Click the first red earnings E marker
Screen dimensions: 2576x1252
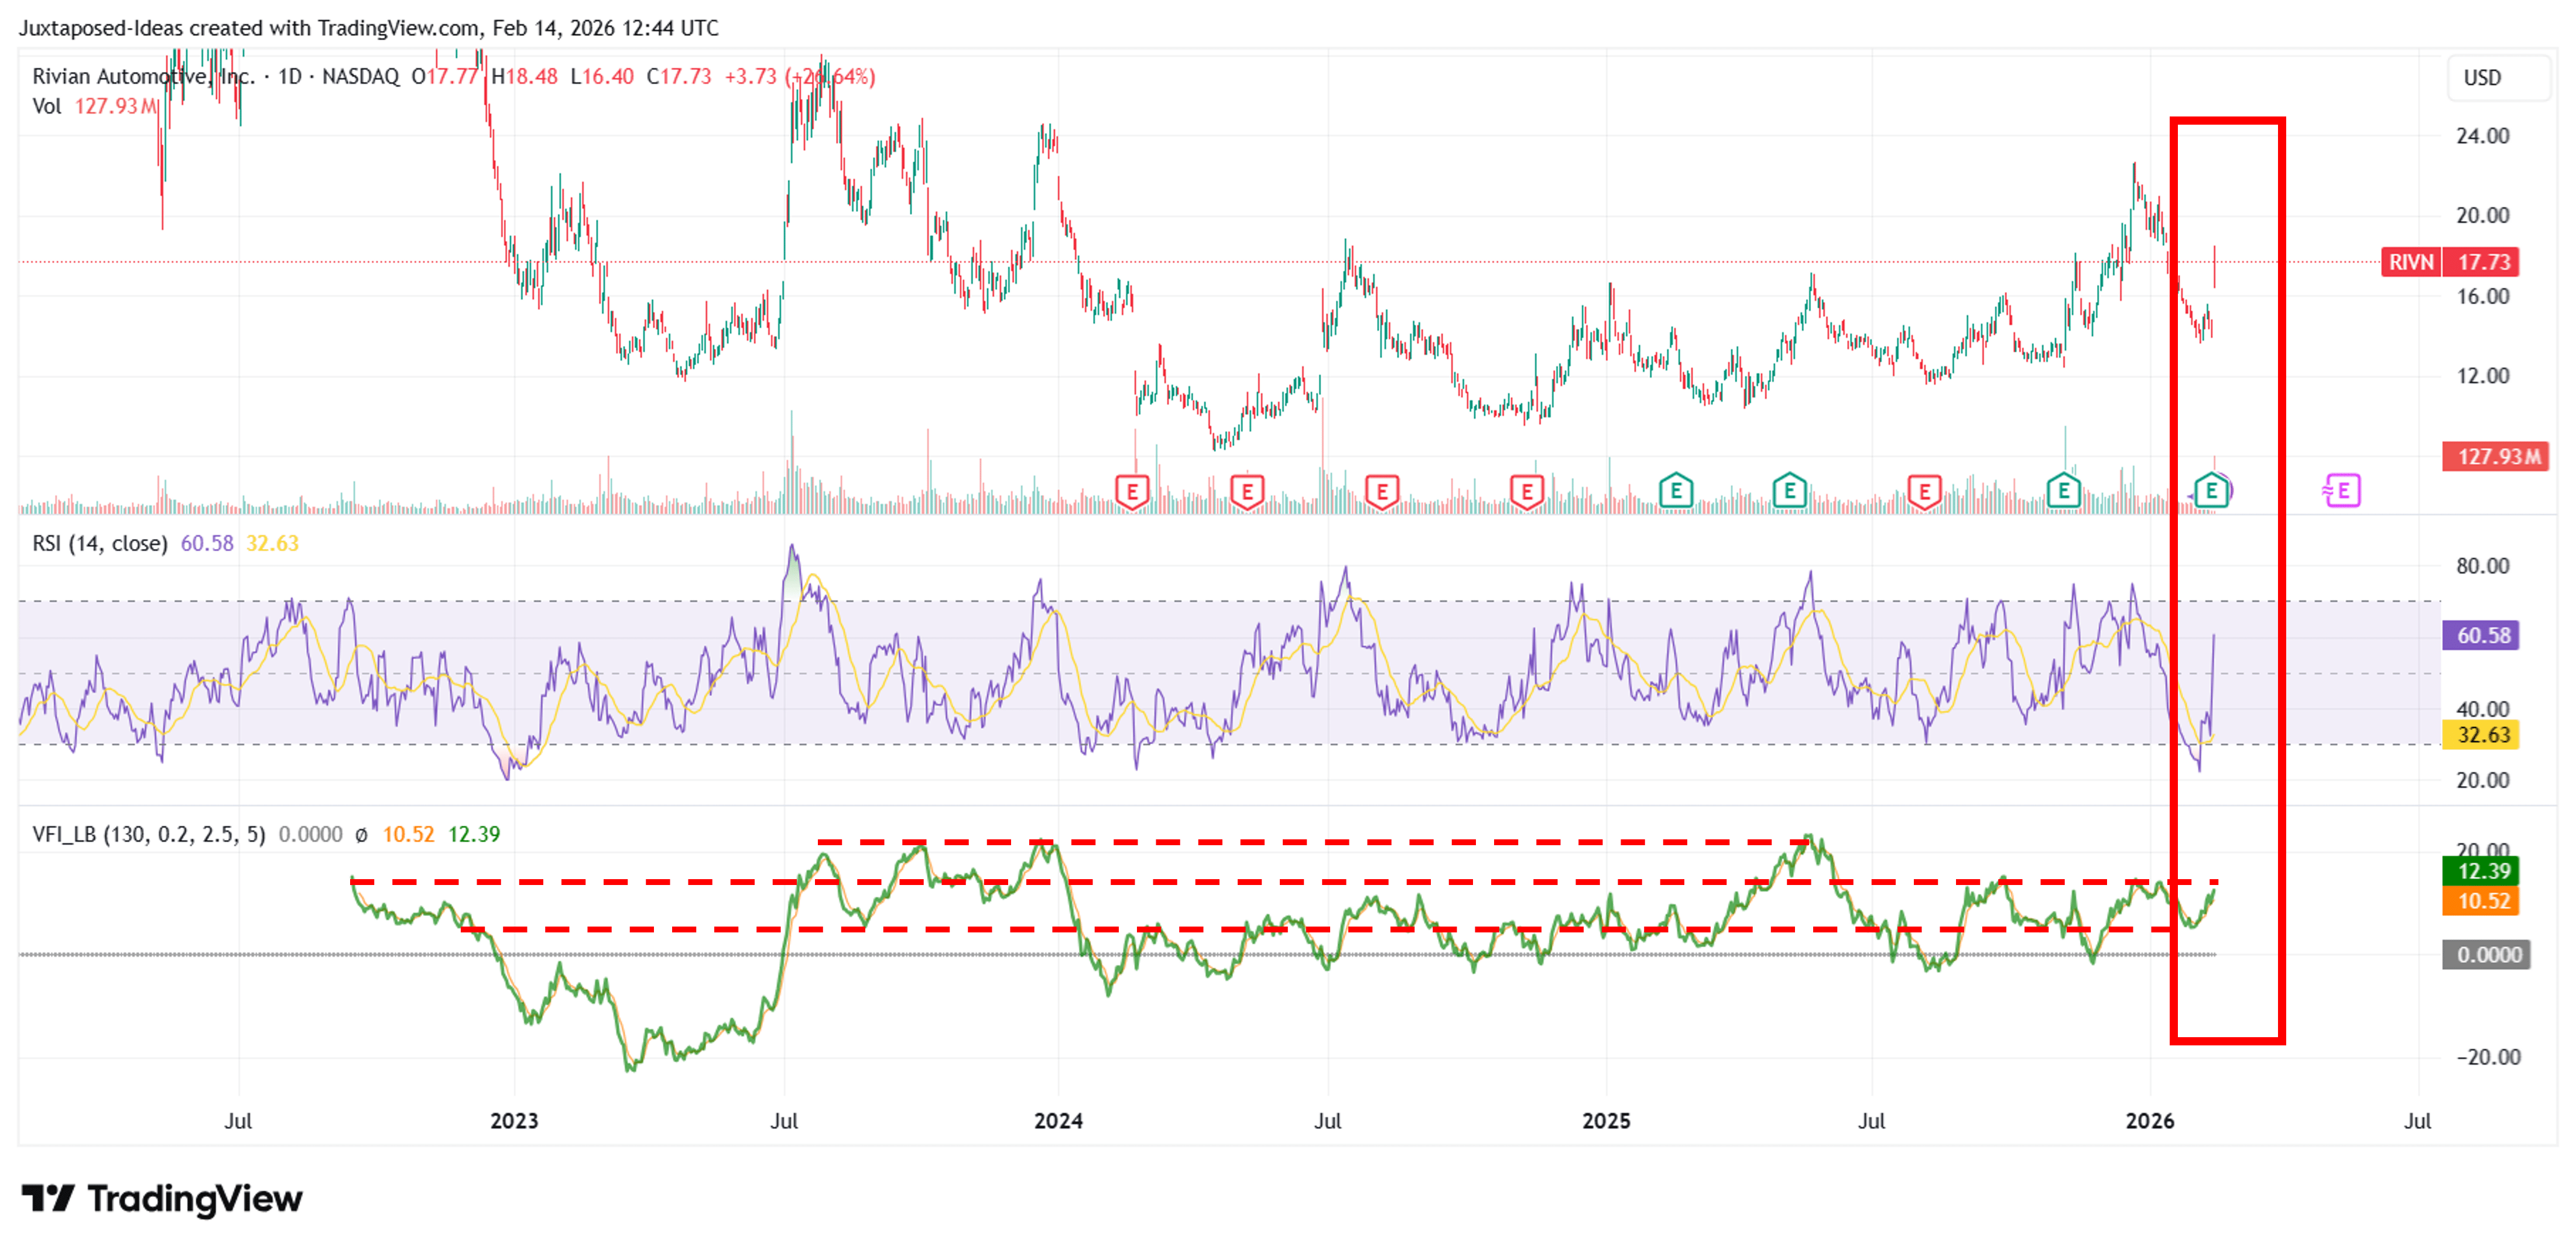[x=1132, y=491]
